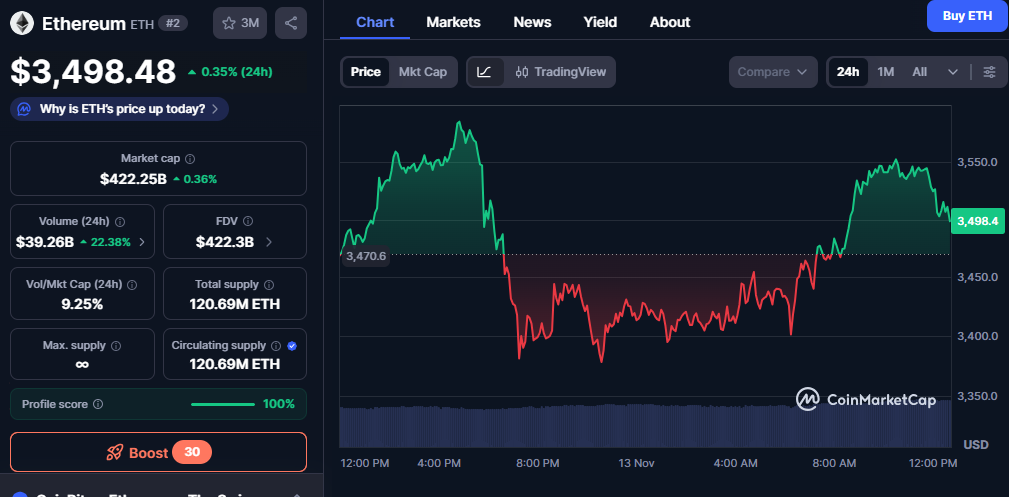Add Ethereum to watchlist via the star button
Screen dimensions: 1009x497
pos(239,23)
